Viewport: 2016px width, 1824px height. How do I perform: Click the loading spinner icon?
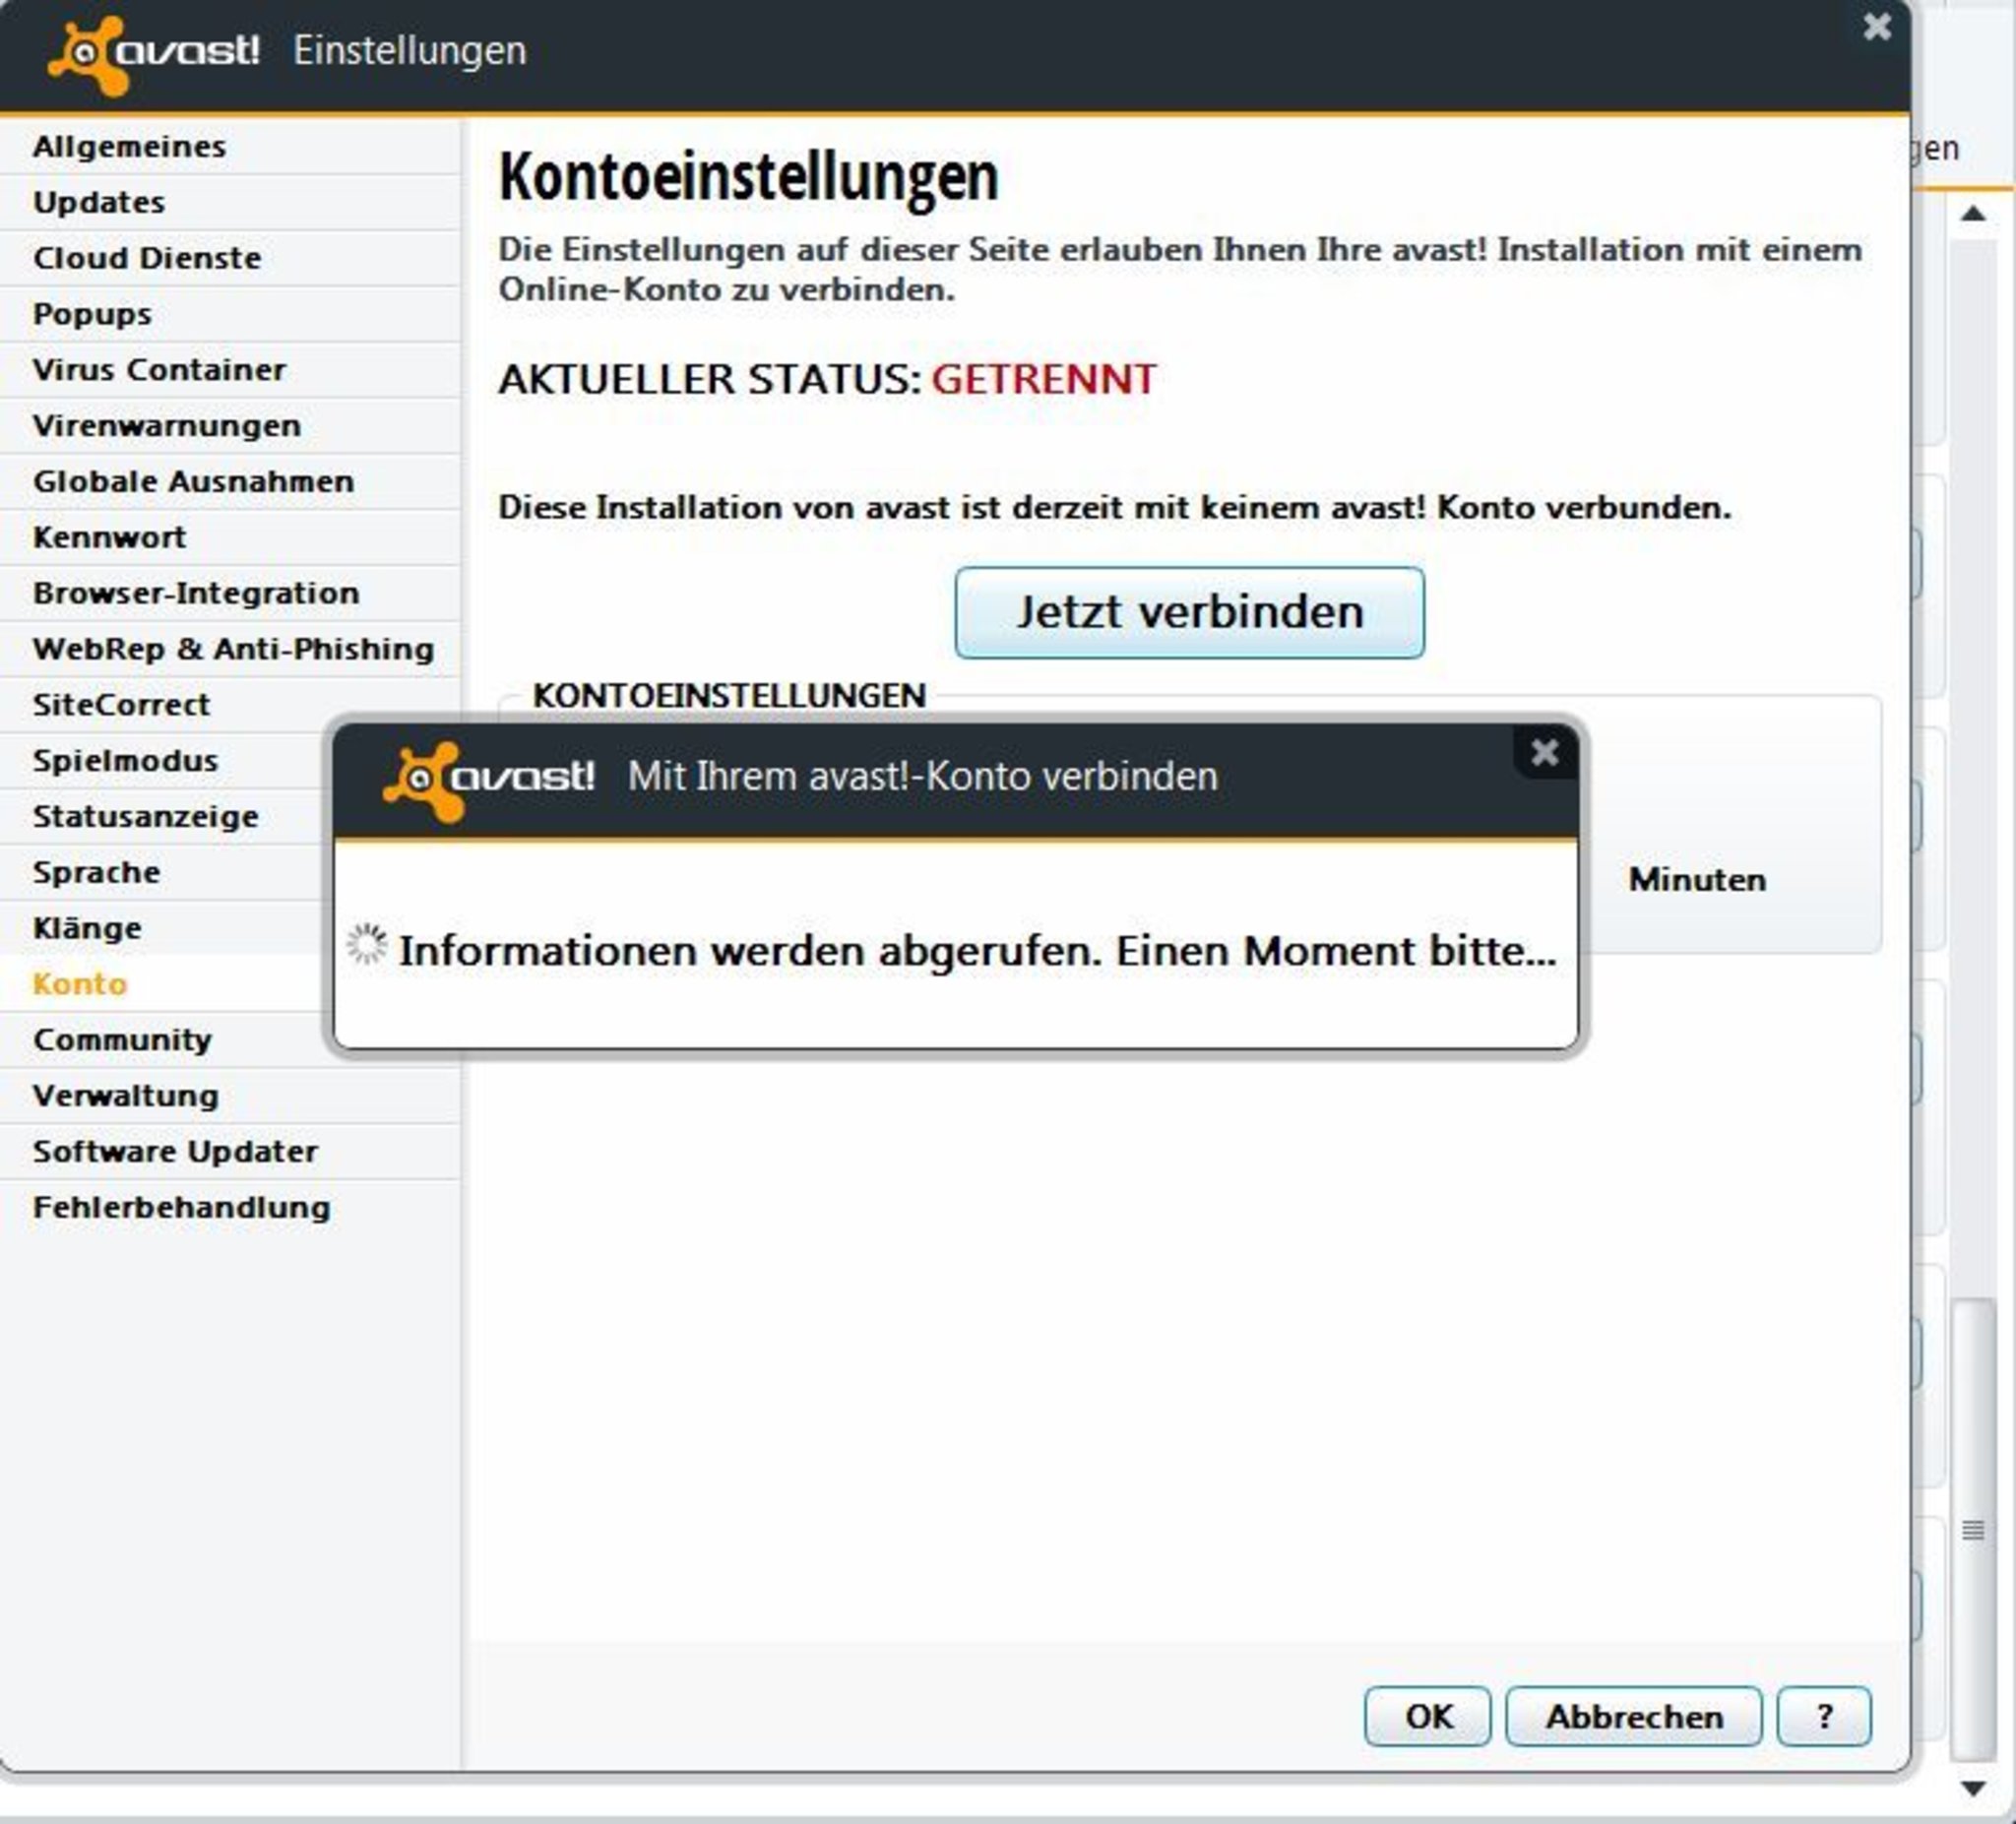point(366,944)
